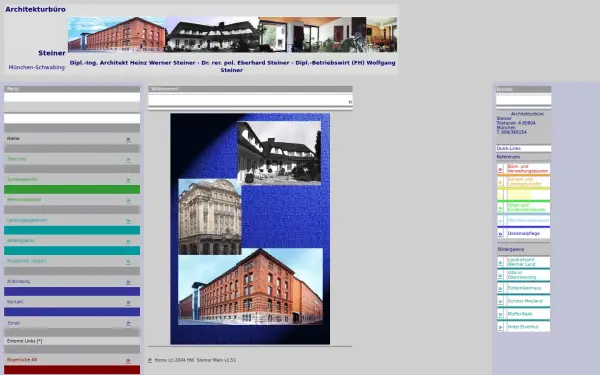Click the arrow icon beside Anbindung
The height and width of the screenshot is (375, 600).
128,282
